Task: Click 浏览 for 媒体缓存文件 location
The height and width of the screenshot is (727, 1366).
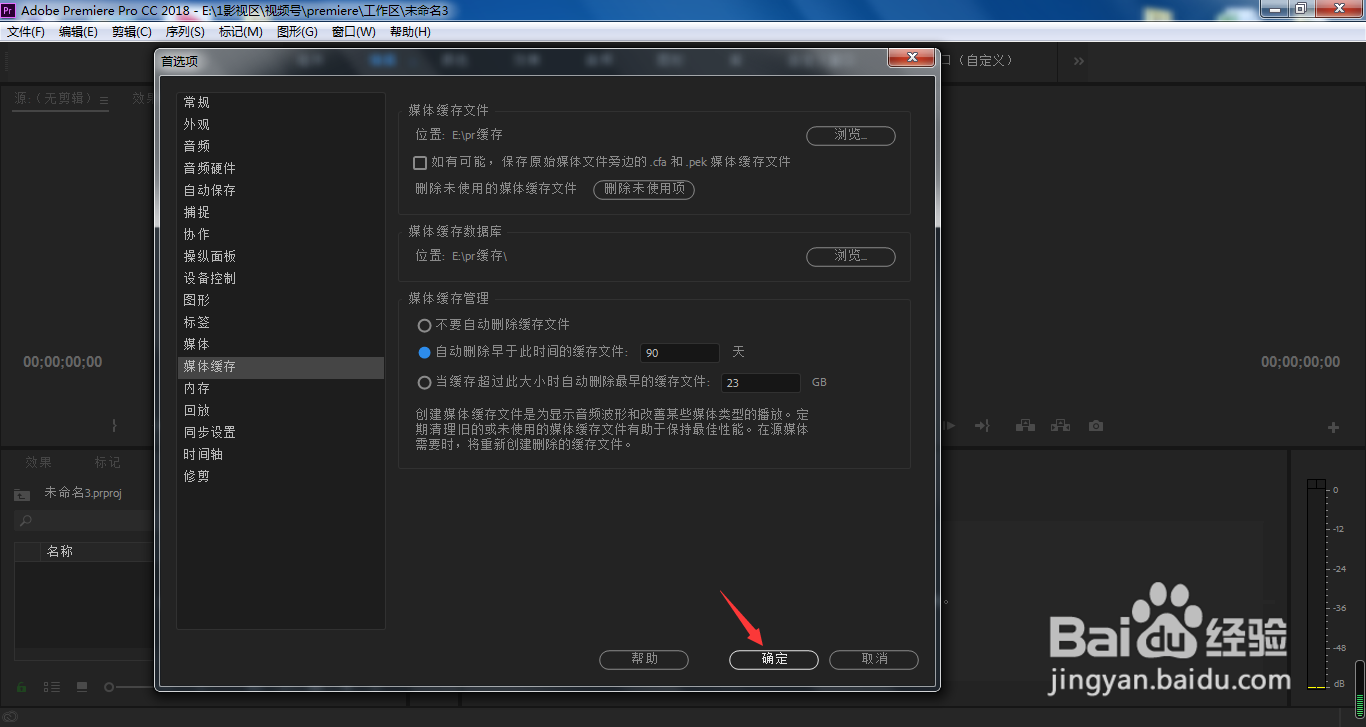Action: [x=851, y=135]
